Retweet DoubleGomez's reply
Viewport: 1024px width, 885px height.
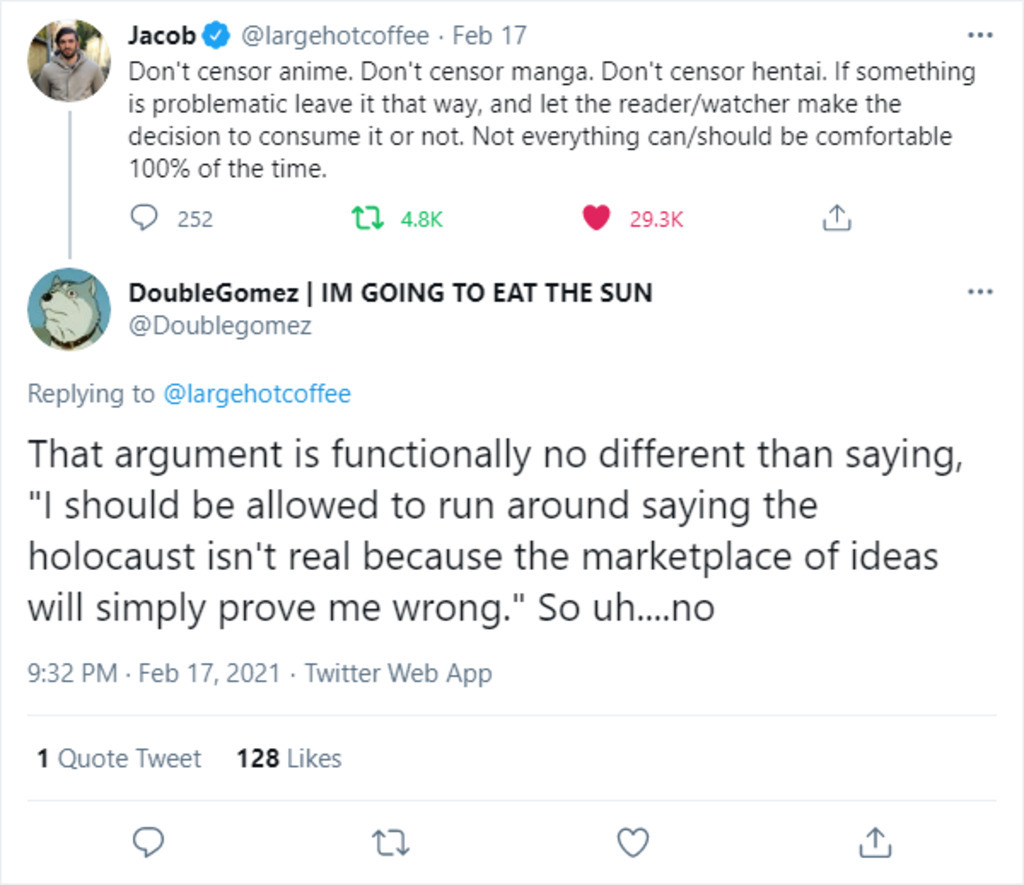click(x=391, y=842)
